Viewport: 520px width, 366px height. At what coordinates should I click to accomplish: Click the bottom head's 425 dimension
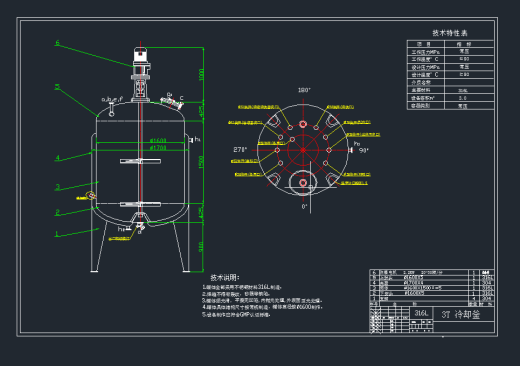click(x=201, y=213)
